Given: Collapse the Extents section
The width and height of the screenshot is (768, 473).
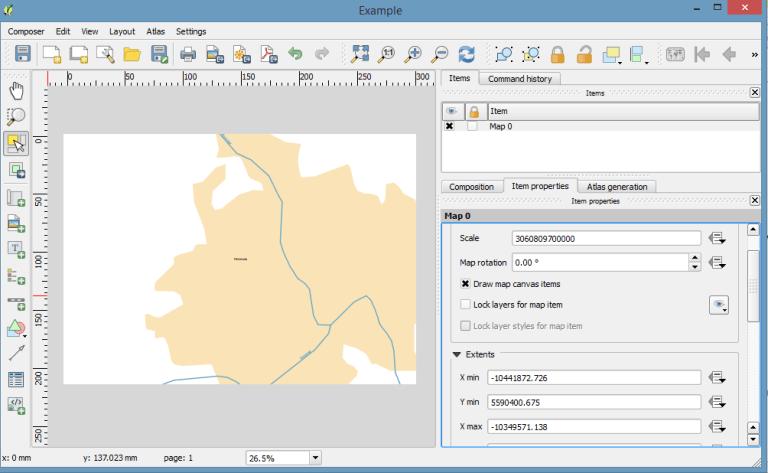Looking at the screenshot, I should pos(456,354).
